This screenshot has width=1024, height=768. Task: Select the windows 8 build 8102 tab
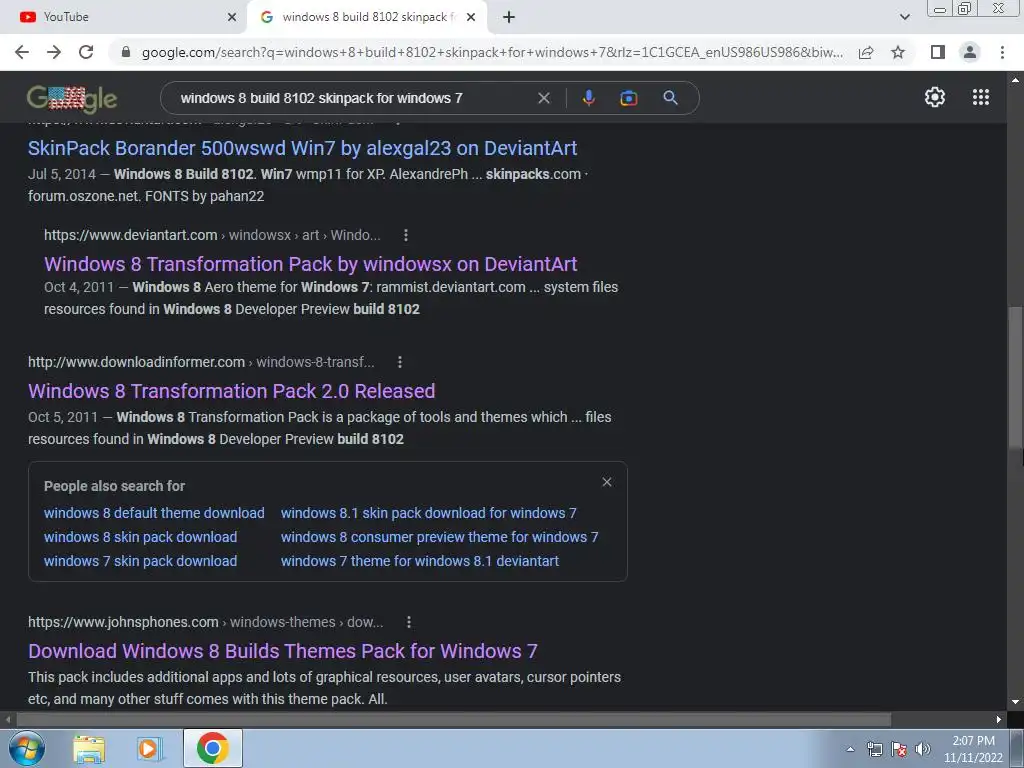(366, 17)
